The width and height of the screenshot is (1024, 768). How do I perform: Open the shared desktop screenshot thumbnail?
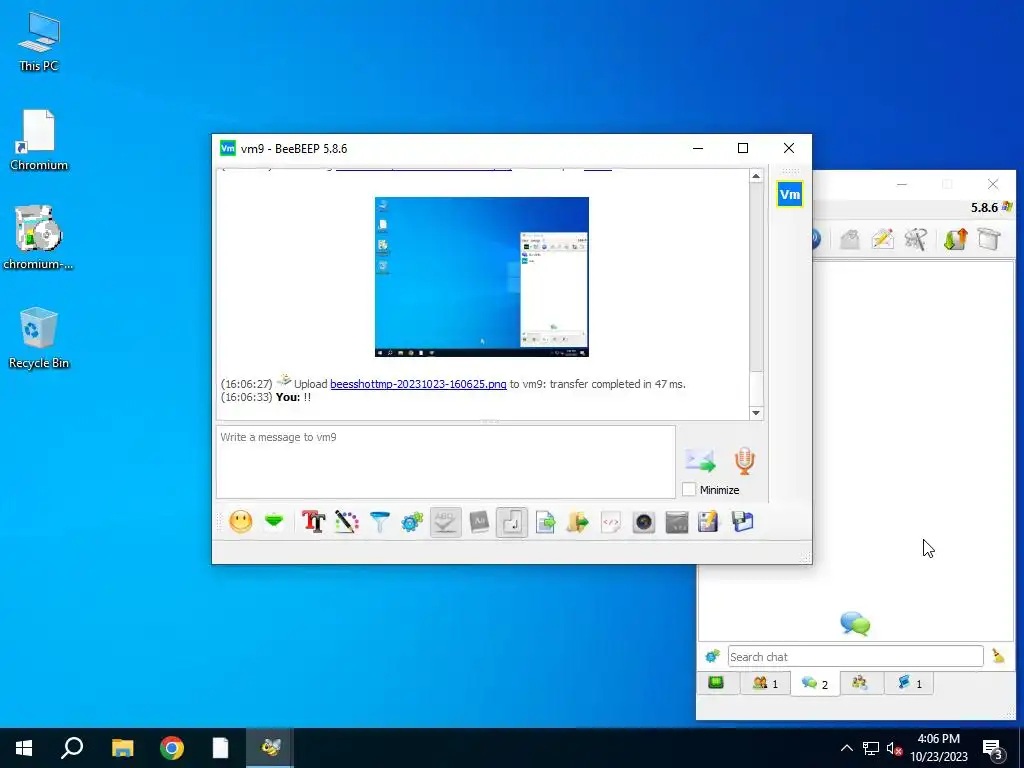[x=482, y=277]
